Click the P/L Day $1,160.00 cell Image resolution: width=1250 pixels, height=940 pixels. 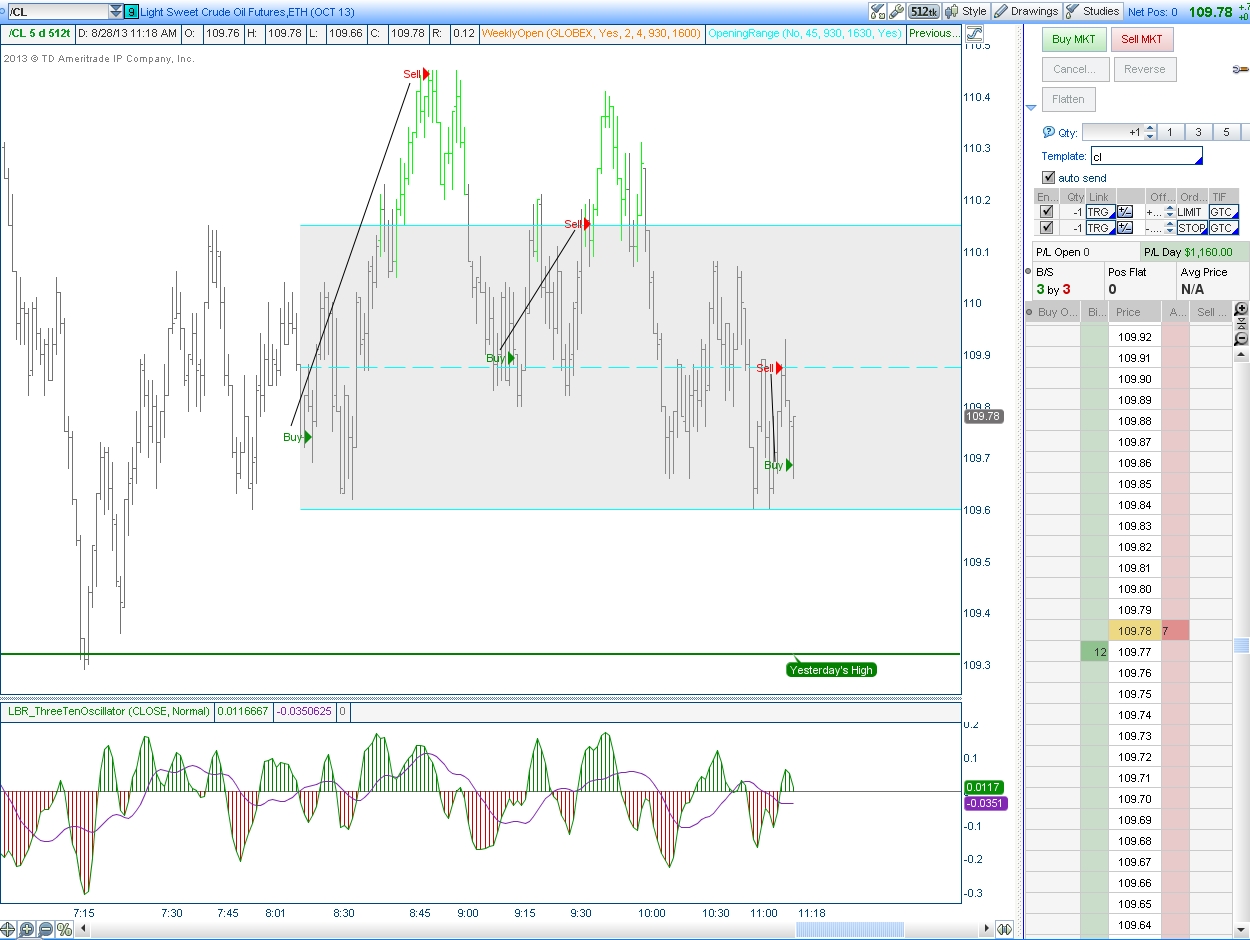pyautogui.click(x=1194, y=252)
